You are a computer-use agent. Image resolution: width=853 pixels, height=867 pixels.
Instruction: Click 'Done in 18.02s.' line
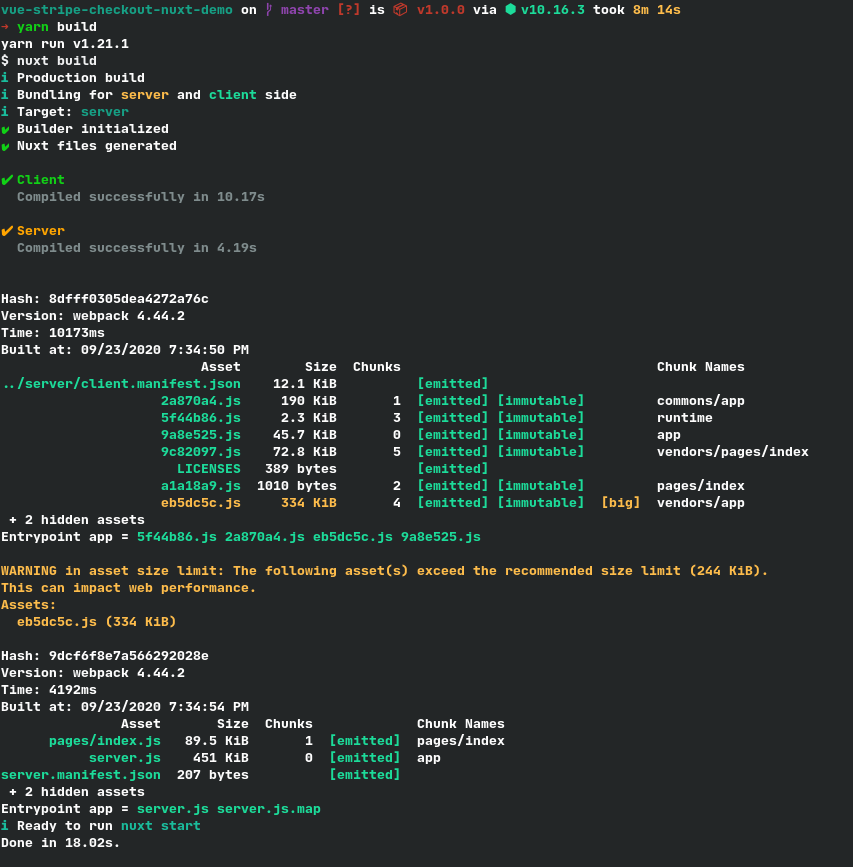tap(61, 843)
